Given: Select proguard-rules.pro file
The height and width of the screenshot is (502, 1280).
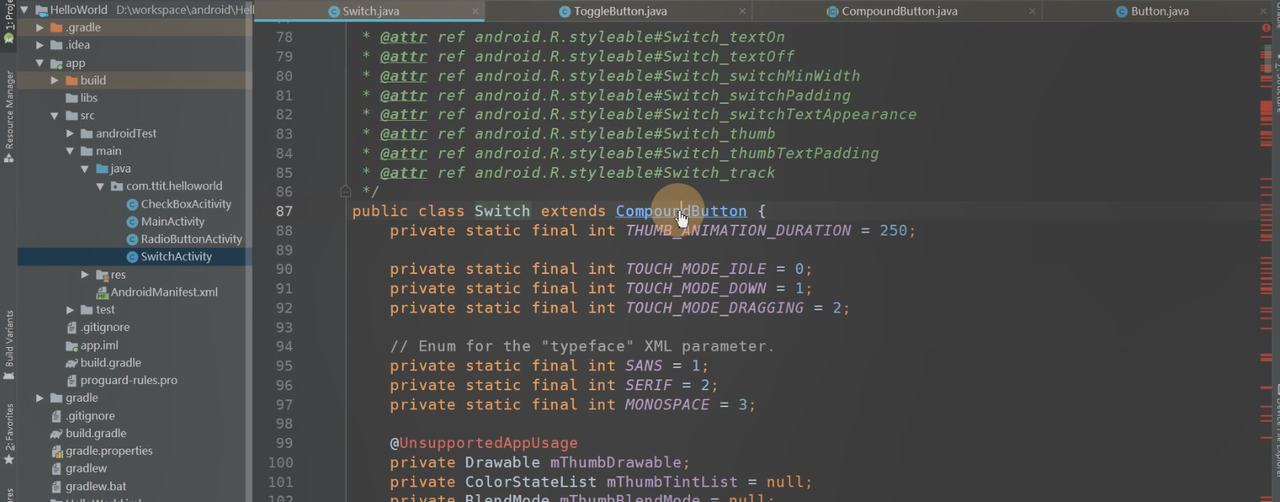Looking at the screenshot, I should click(x=129, y=381).
